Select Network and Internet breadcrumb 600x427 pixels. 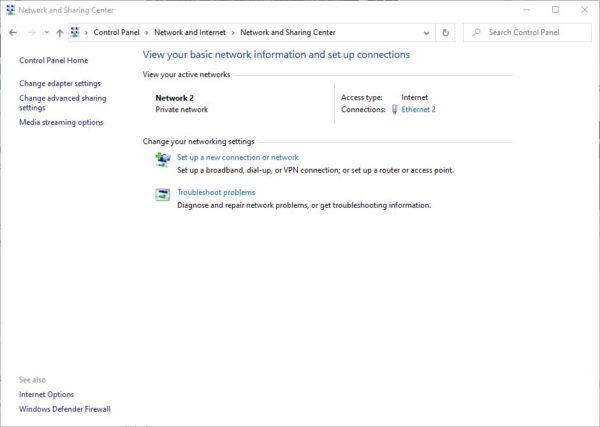[x=190, y=33]
